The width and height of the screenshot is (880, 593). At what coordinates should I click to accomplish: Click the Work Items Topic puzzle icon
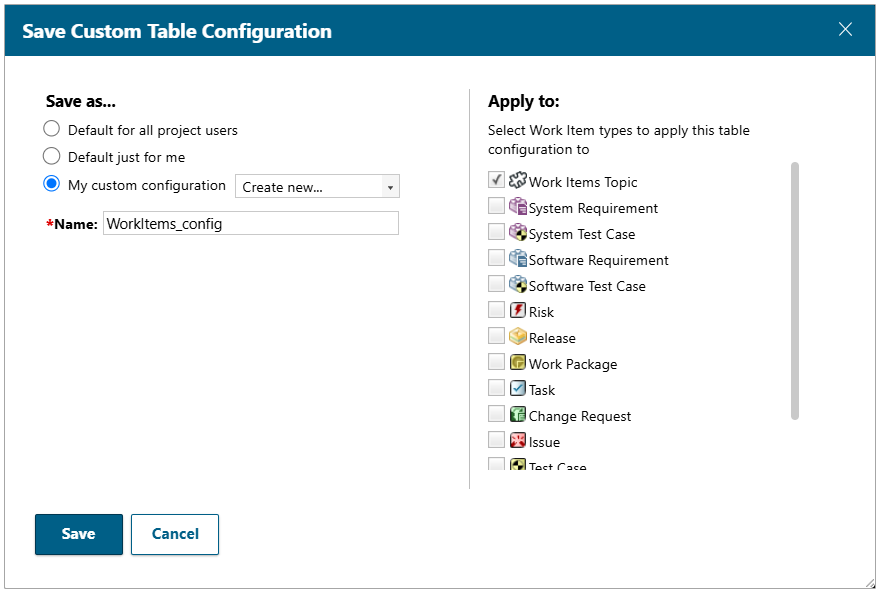[x=518, y=181]
